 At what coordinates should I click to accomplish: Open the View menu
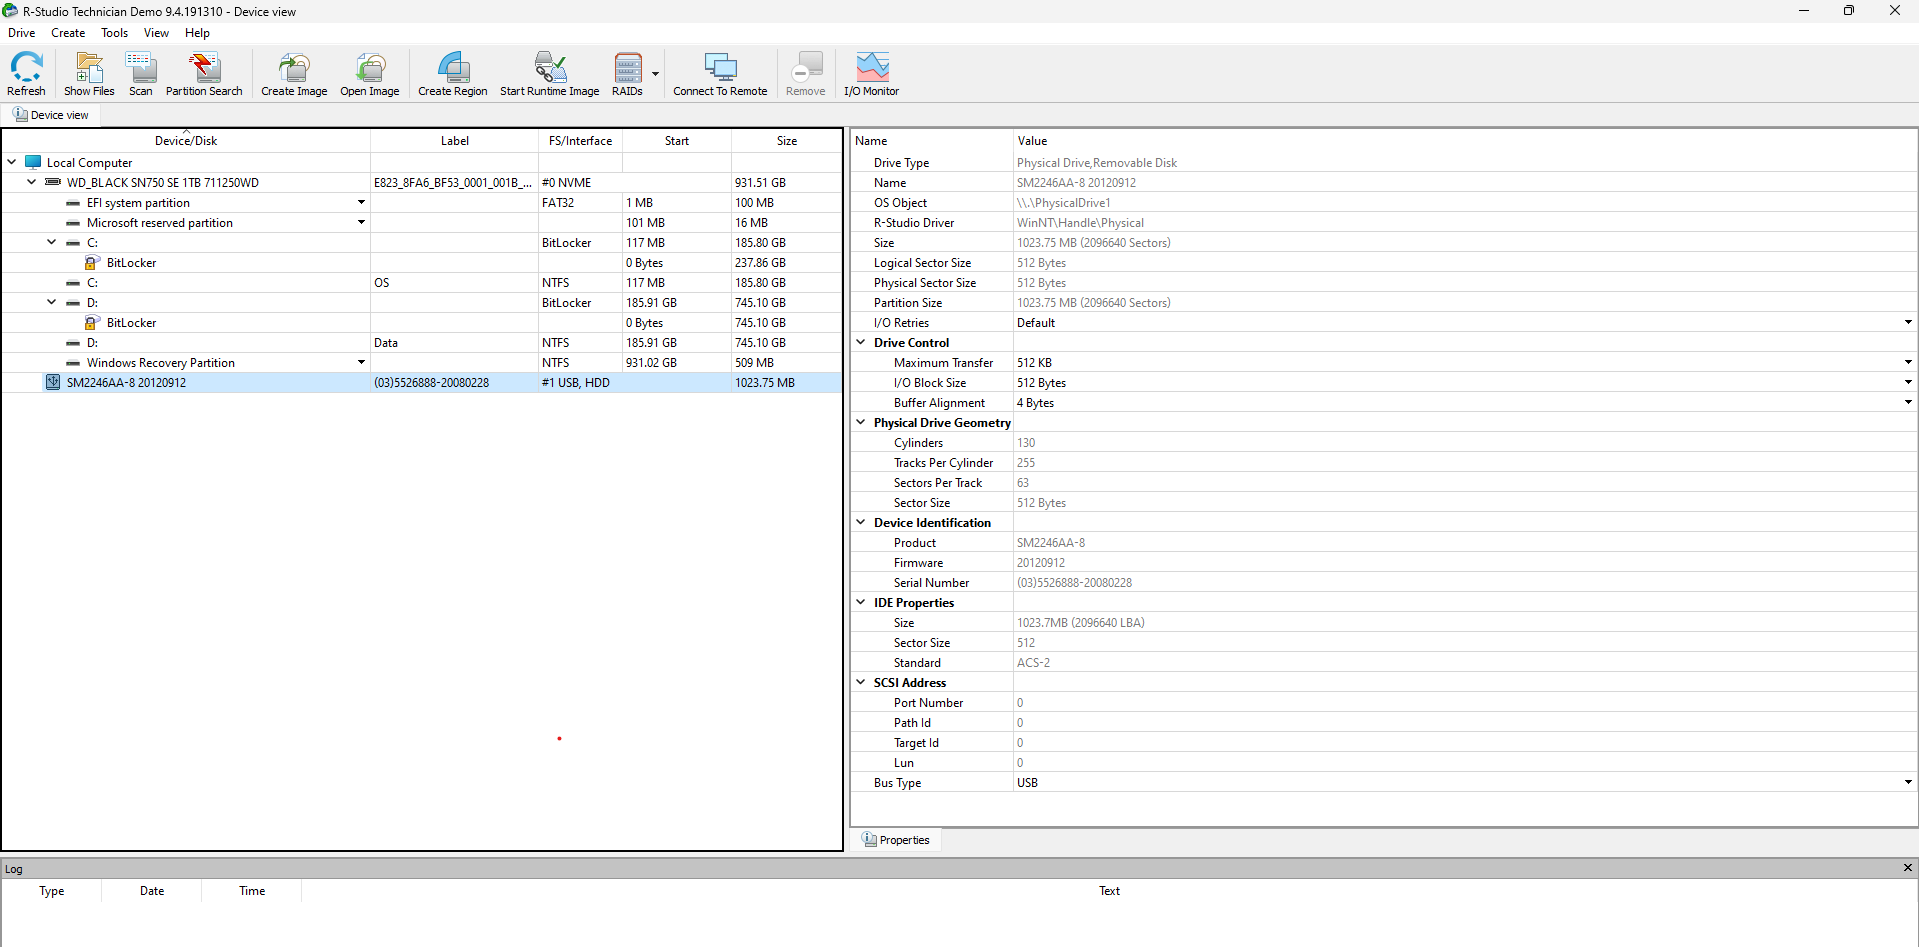coord(156,33)
